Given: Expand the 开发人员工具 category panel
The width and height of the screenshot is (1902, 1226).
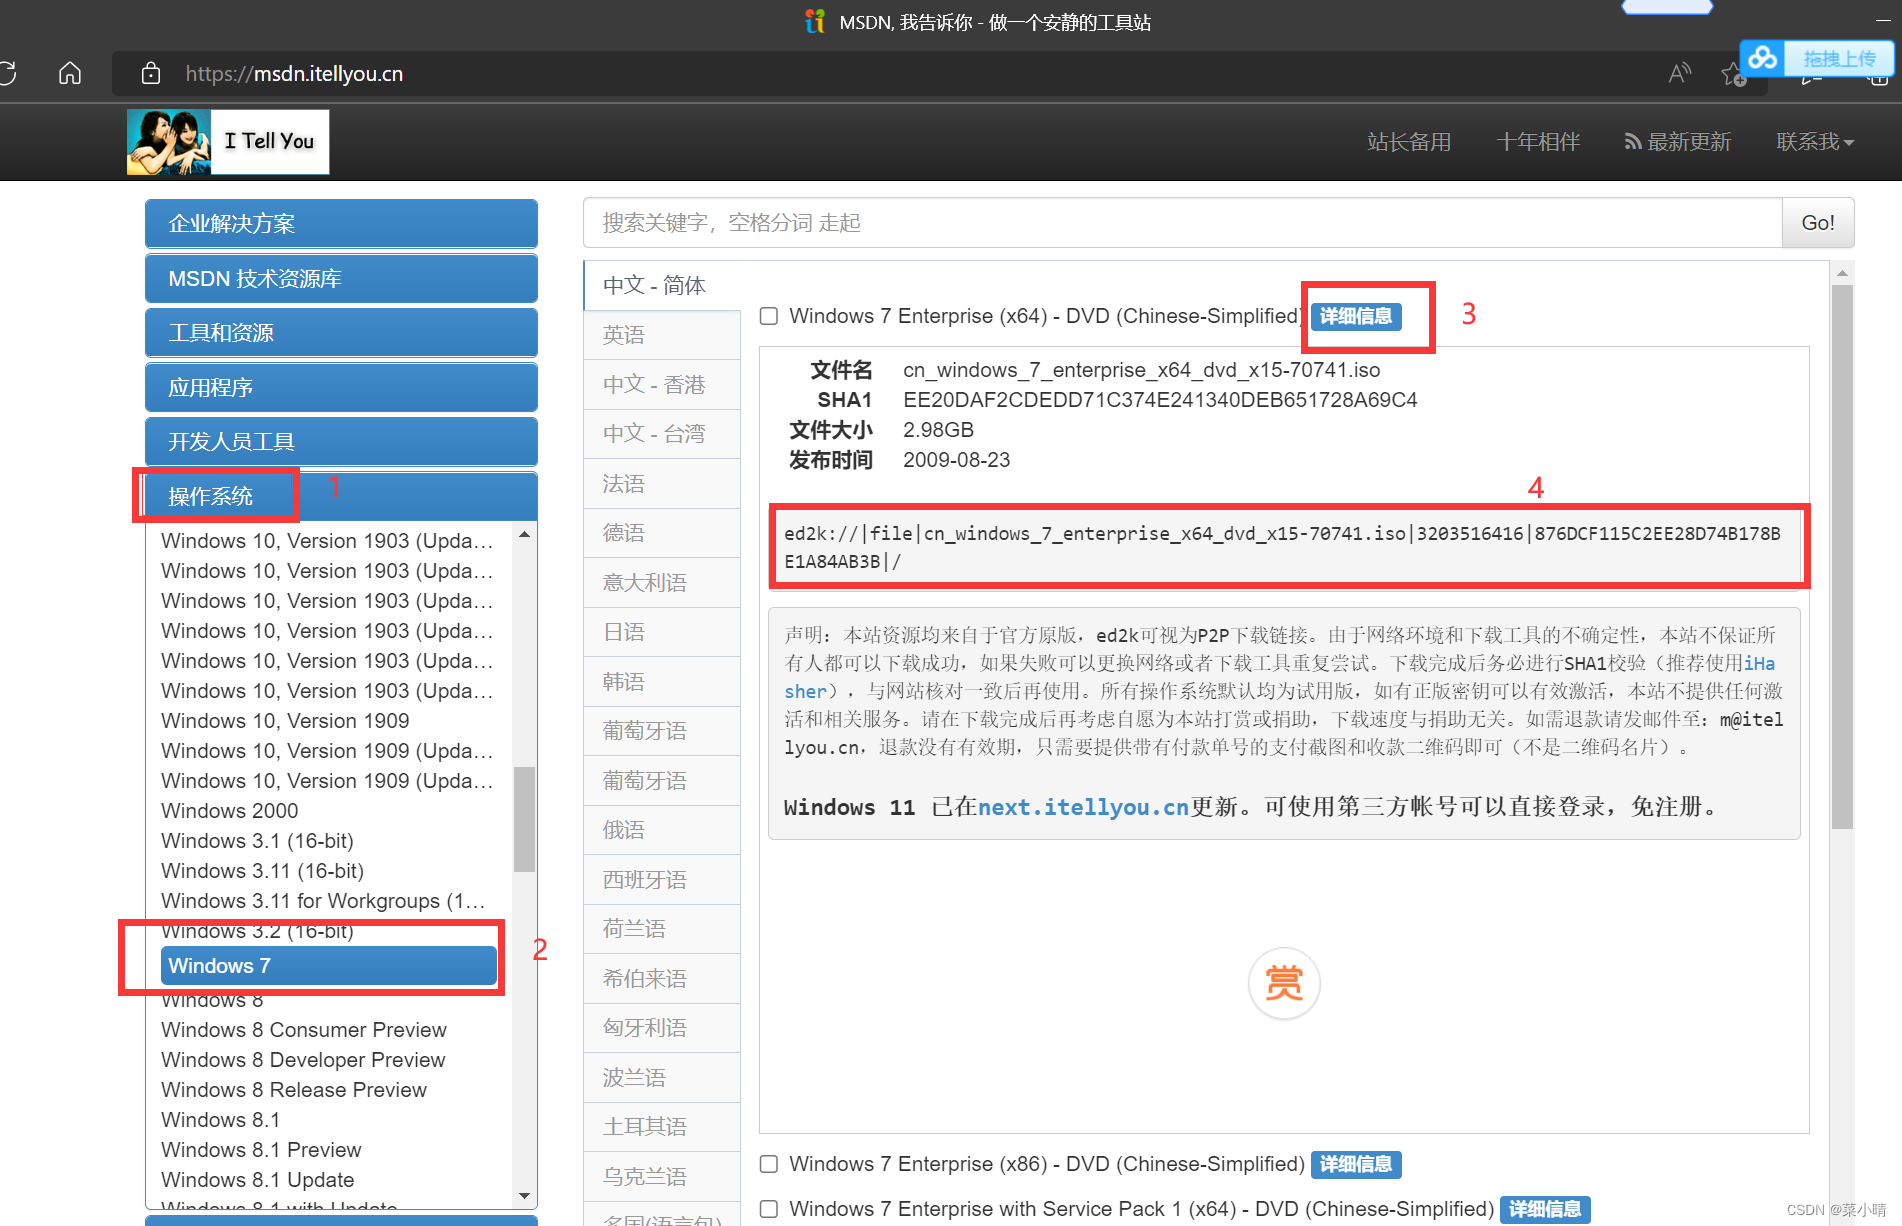Looking at the screenshot, I should [x=341, y=441].
